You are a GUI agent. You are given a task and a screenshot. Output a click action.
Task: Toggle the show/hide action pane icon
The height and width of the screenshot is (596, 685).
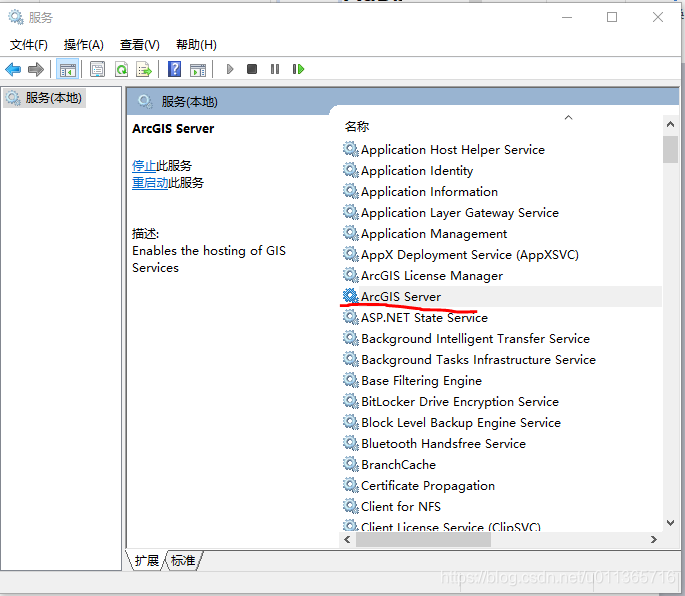(198, 69)
